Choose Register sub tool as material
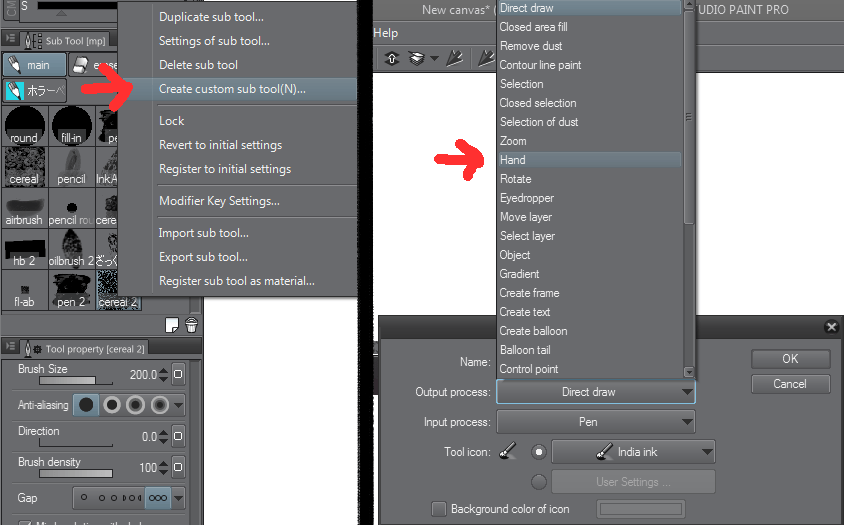Viewport: 844px width, 525px height. tap(237, 281)
